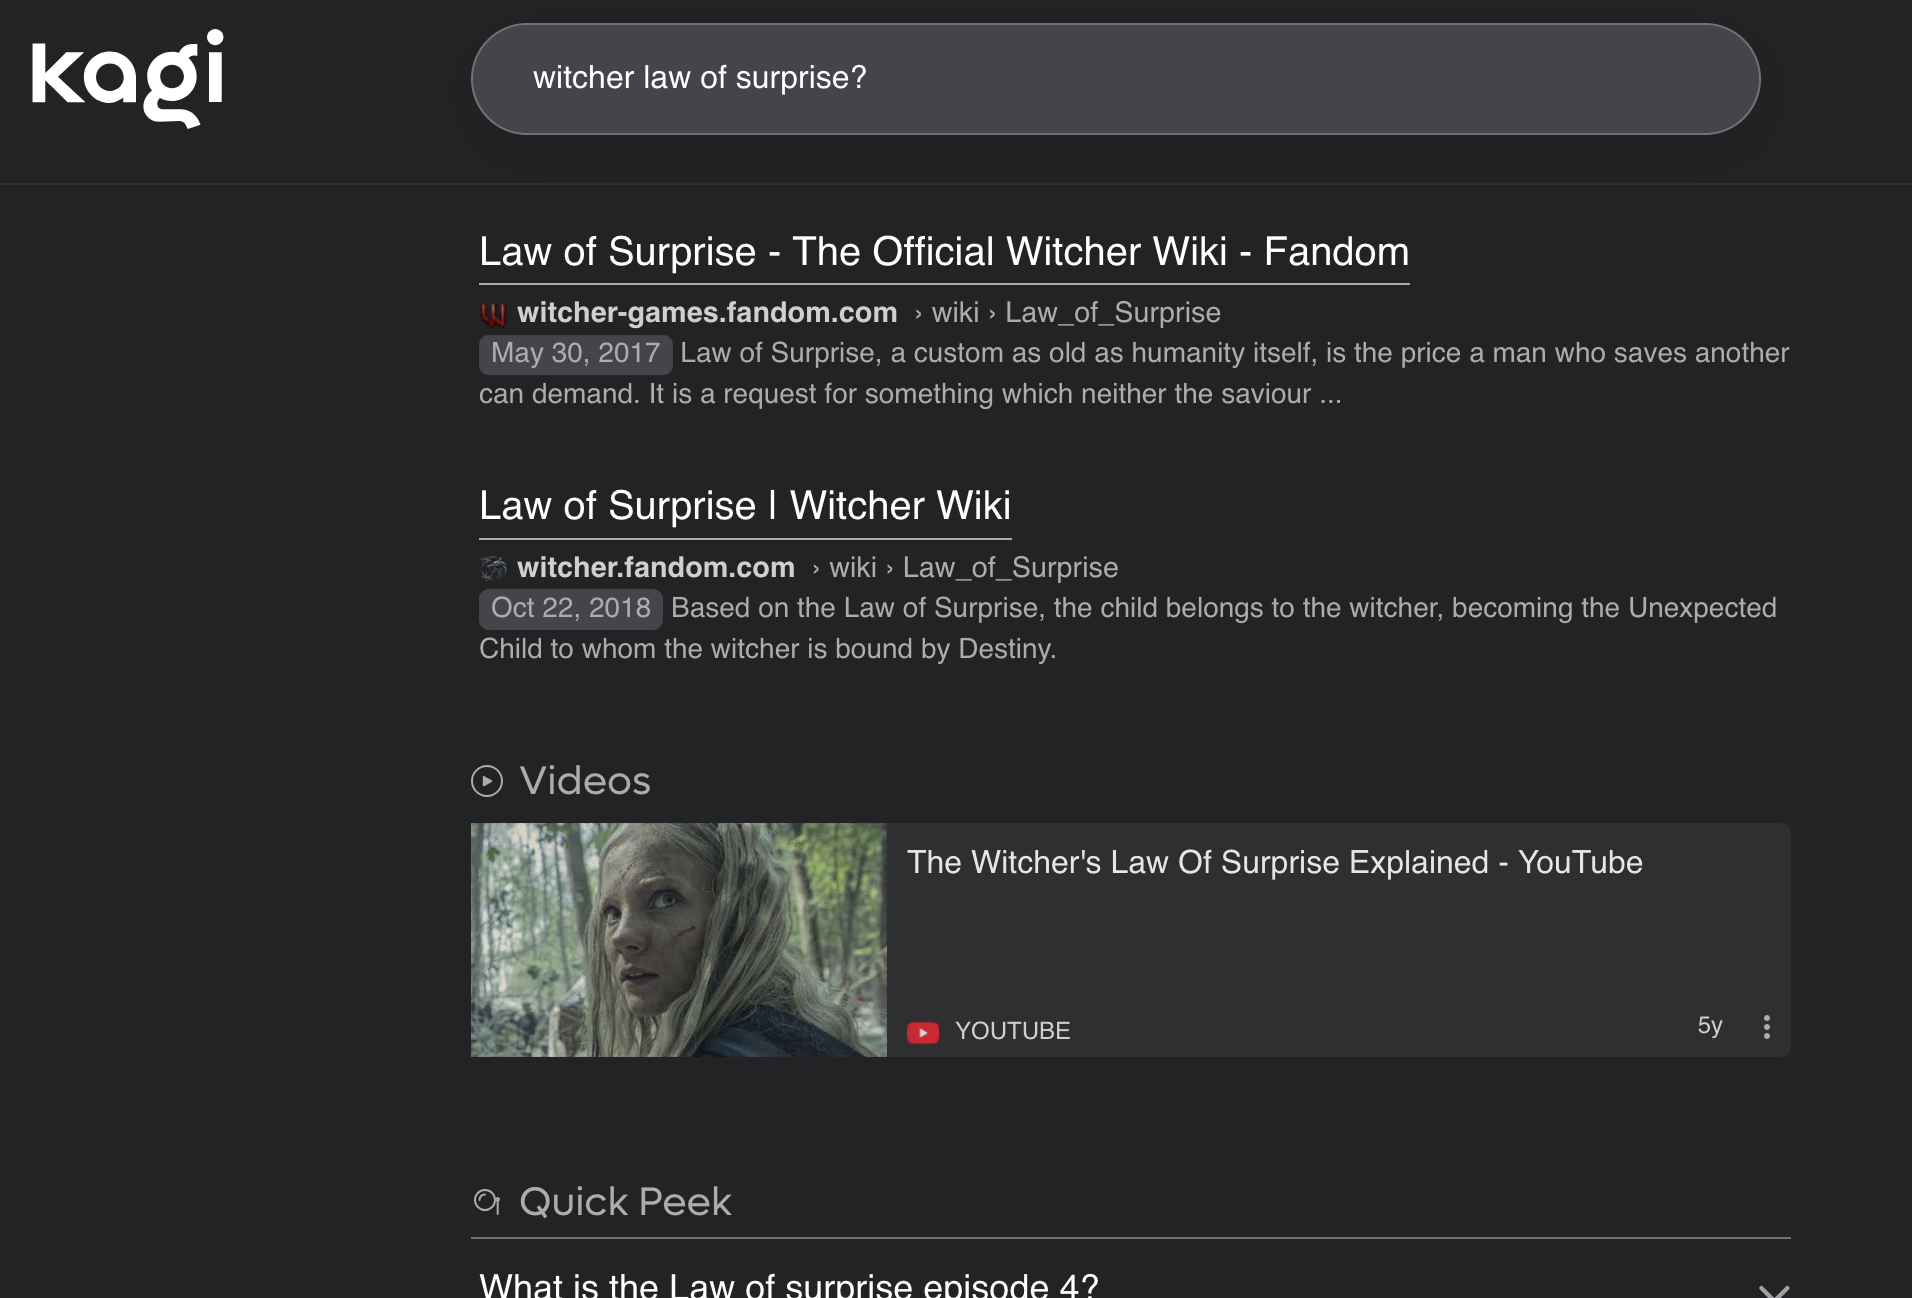The width and height of the screenshot is (1912, 1298).
Task: Click the witcher-games.fandom.com domain text
Action: [x=706, y=313]
